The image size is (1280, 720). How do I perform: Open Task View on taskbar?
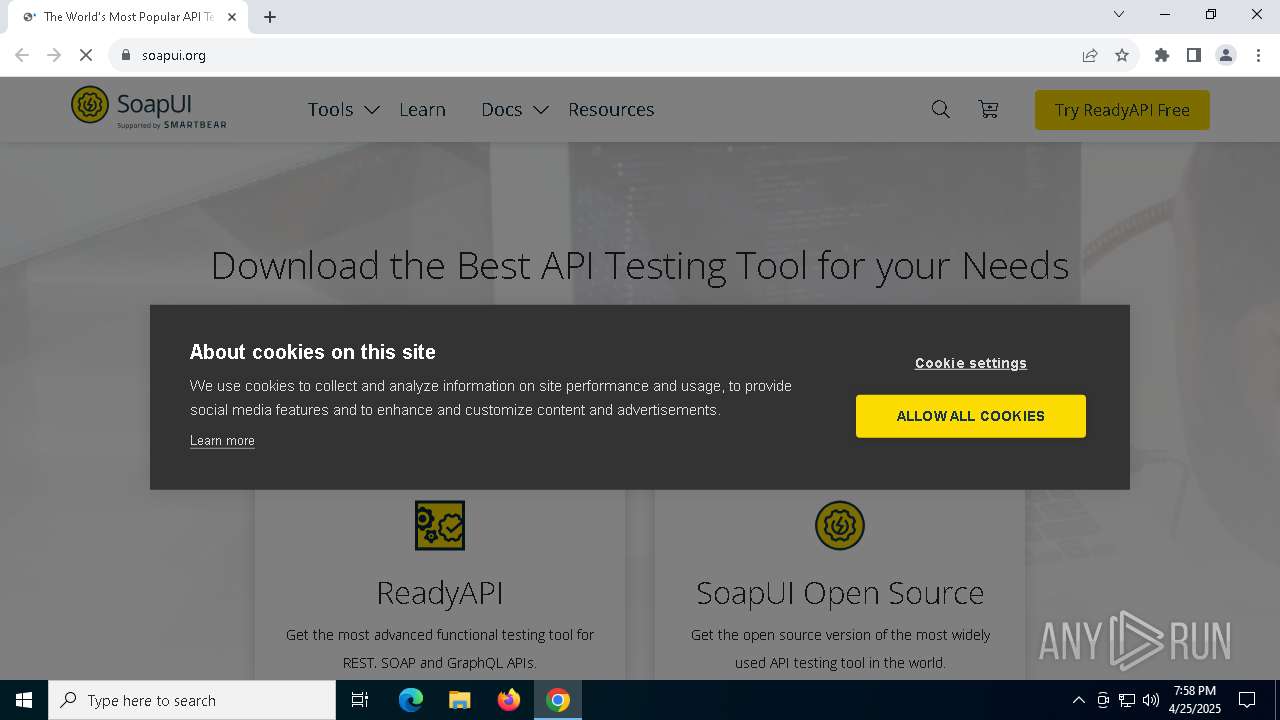[360, 700]
